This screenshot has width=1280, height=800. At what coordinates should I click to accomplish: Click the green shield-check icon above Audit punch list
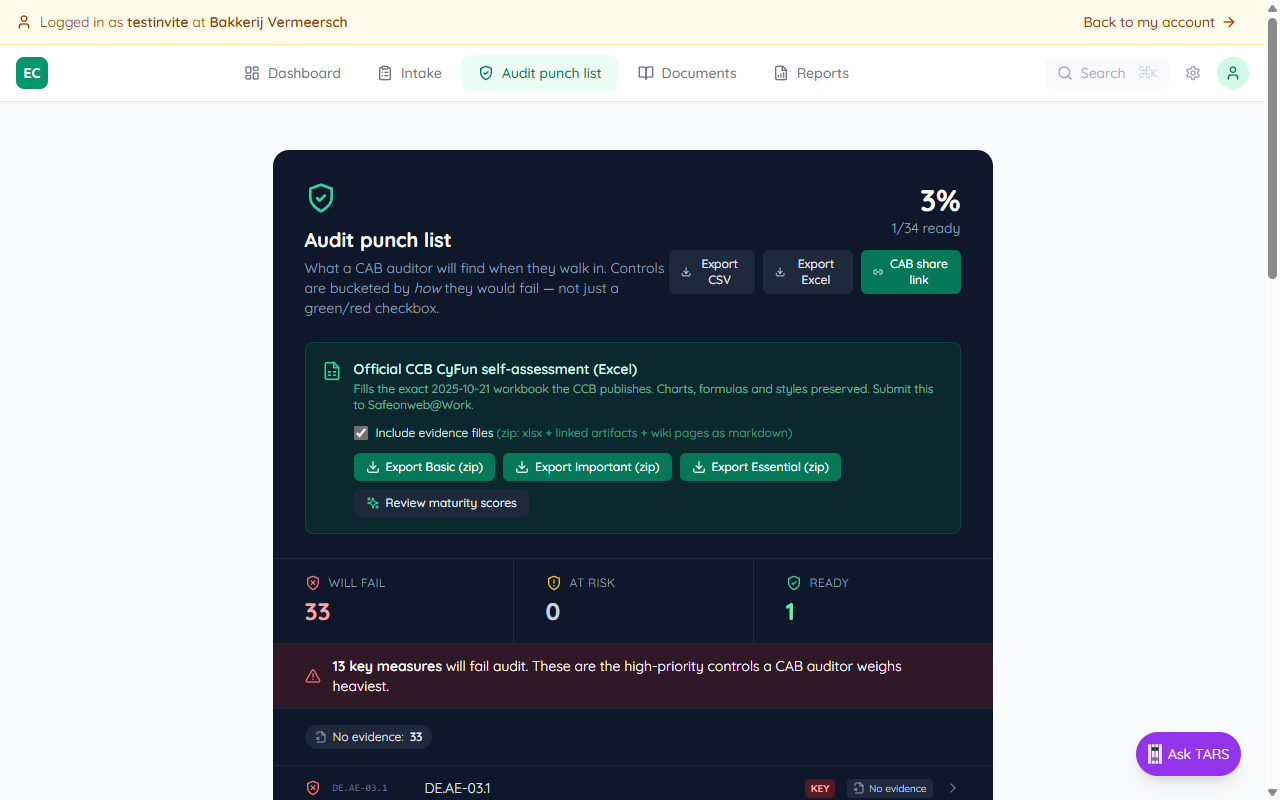pos(320,197)
